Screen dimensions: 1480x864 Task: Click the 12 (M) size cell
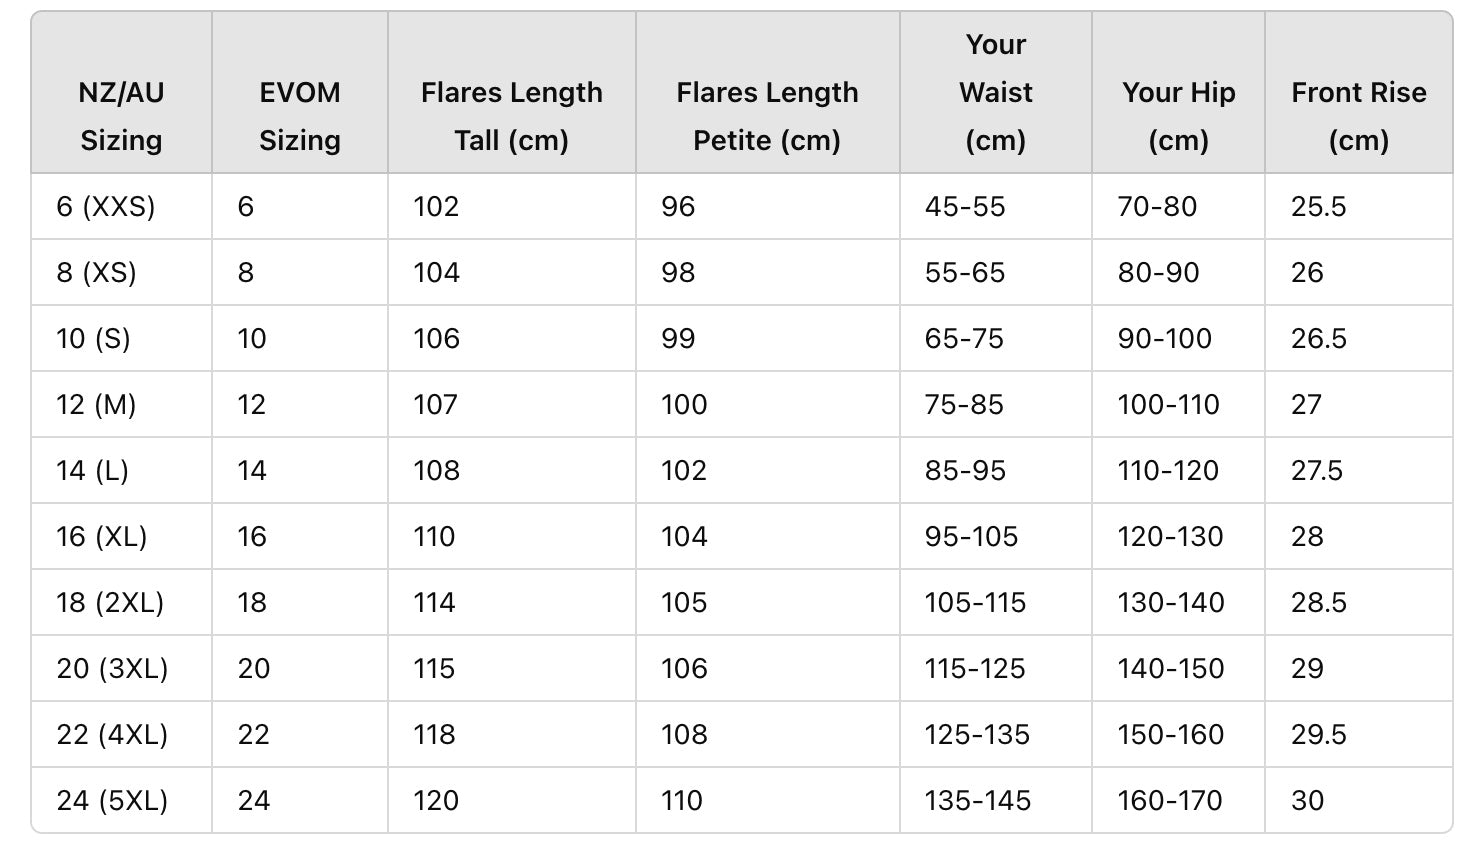click(96, 405)
